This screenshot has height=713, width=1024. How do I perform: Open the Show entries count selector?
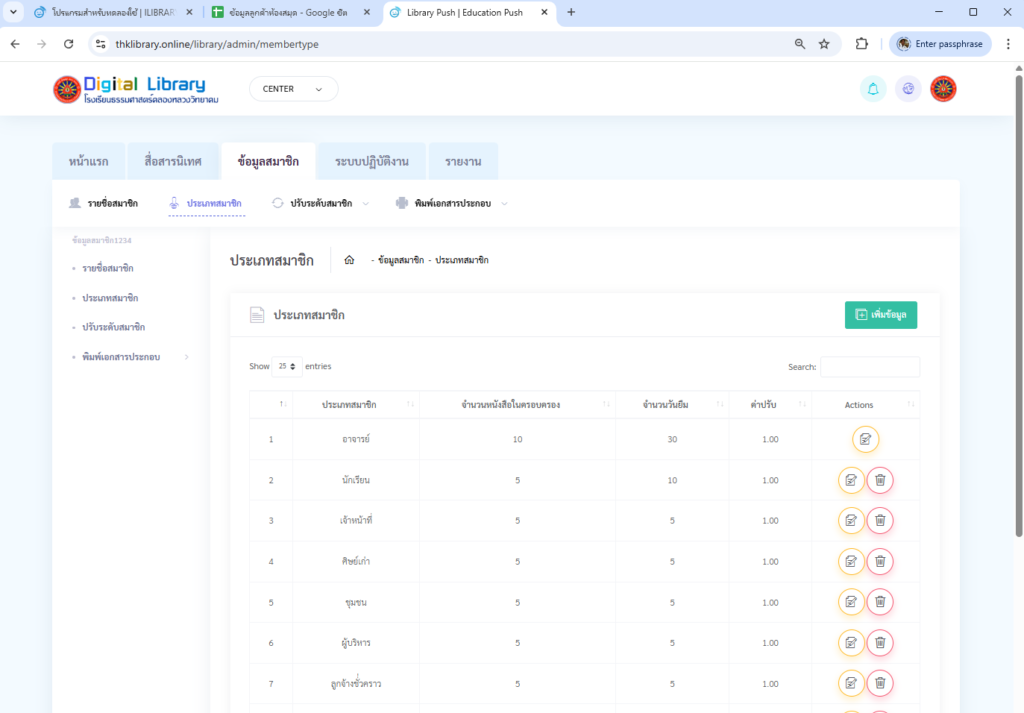click(x=287, y=367)
